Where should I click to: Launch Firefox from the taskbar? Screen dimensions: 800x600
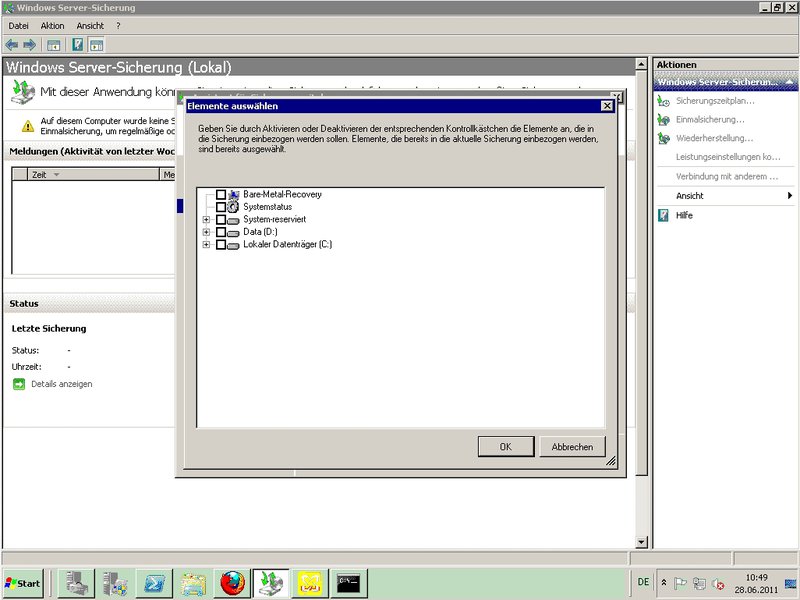point(232,583)
